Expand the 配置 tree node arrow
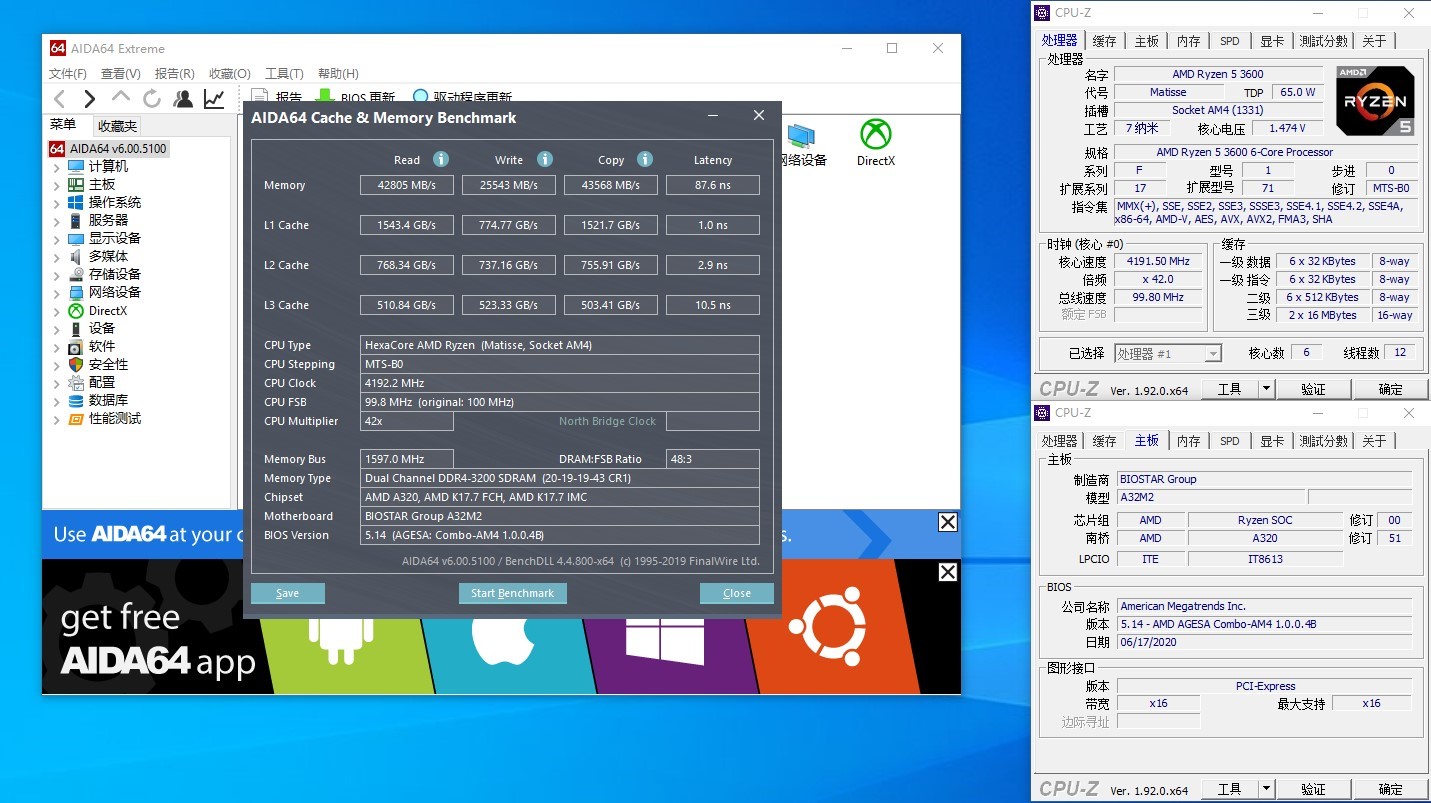 (x=57, y=383)
